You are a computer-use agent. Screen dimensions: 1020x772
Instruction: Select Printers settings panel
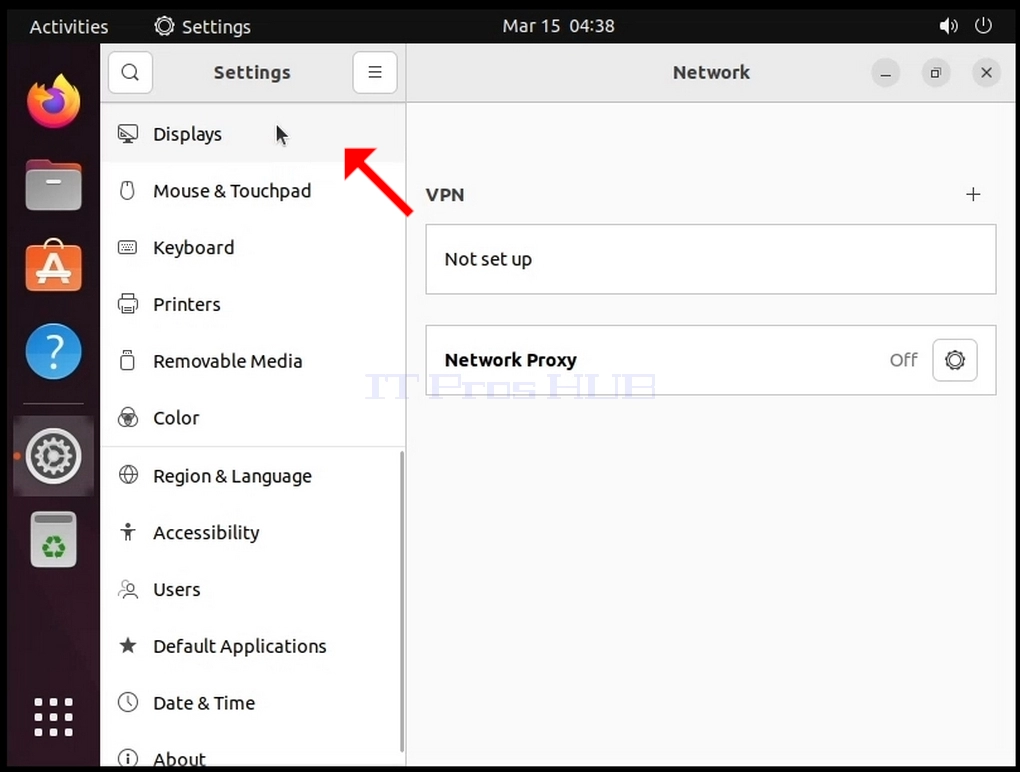point(253,304)
